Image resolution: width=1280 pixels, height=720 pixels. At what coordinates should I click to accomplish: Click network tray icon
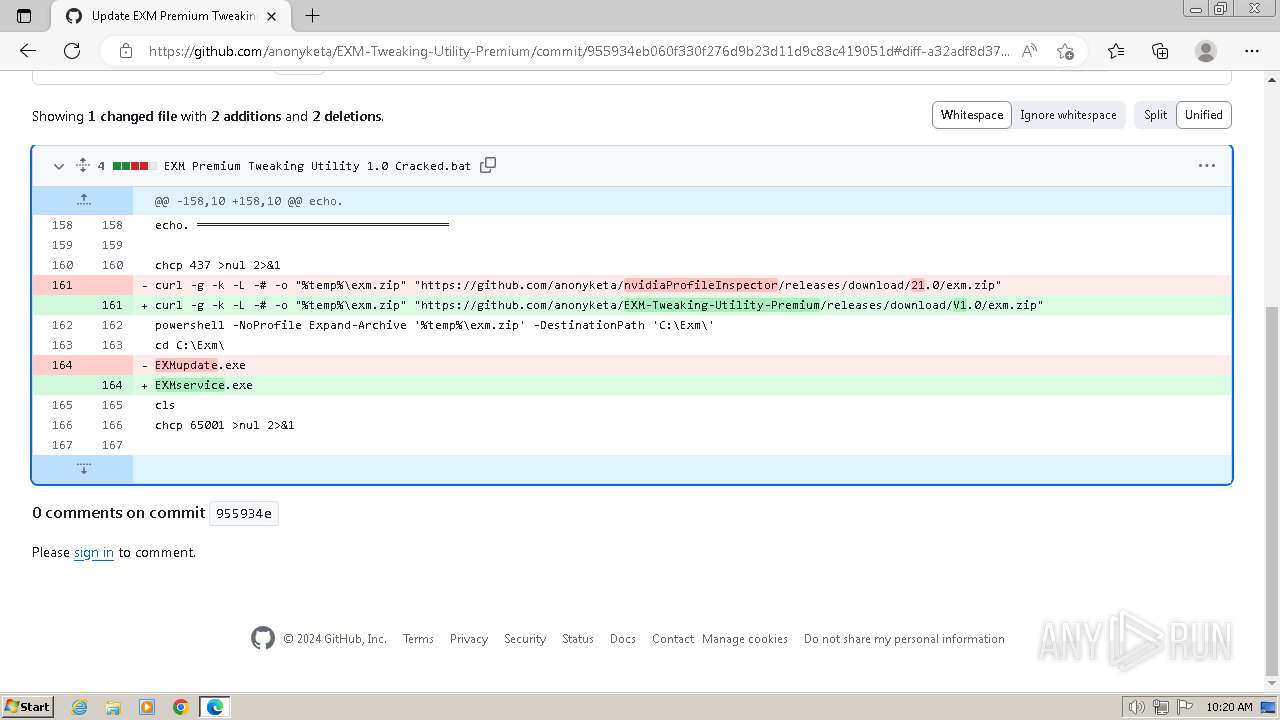tap(1161, 707)
